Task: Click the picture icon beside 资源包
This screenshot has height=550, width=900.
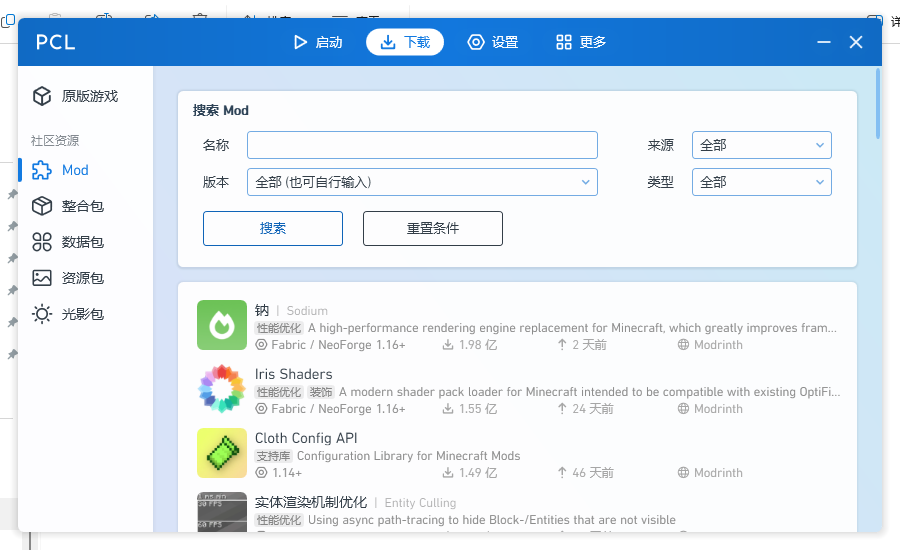Action: [x=42, y=278]
